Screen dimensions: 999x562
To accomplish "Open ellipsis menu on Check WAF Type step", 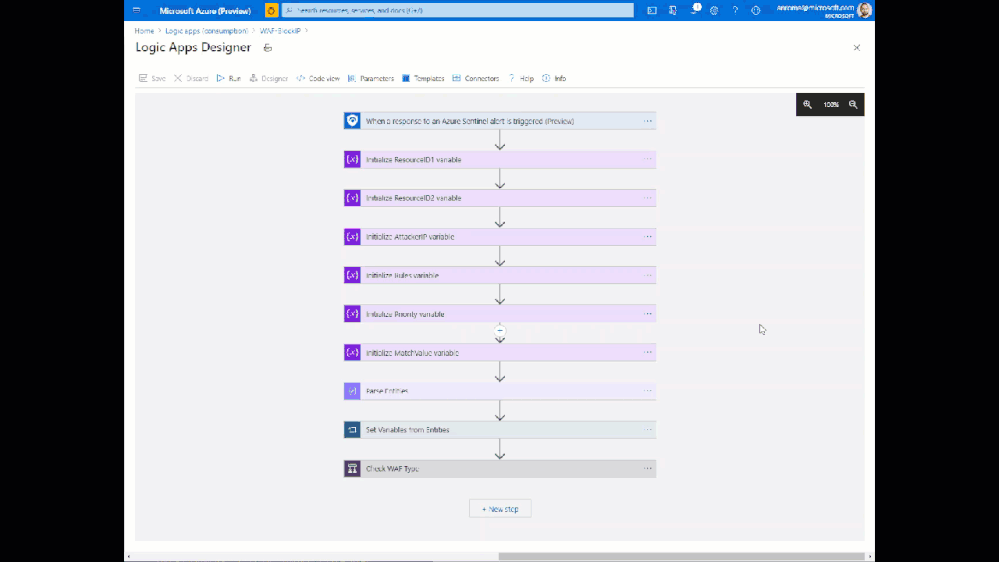I will [x=647, y=468].
